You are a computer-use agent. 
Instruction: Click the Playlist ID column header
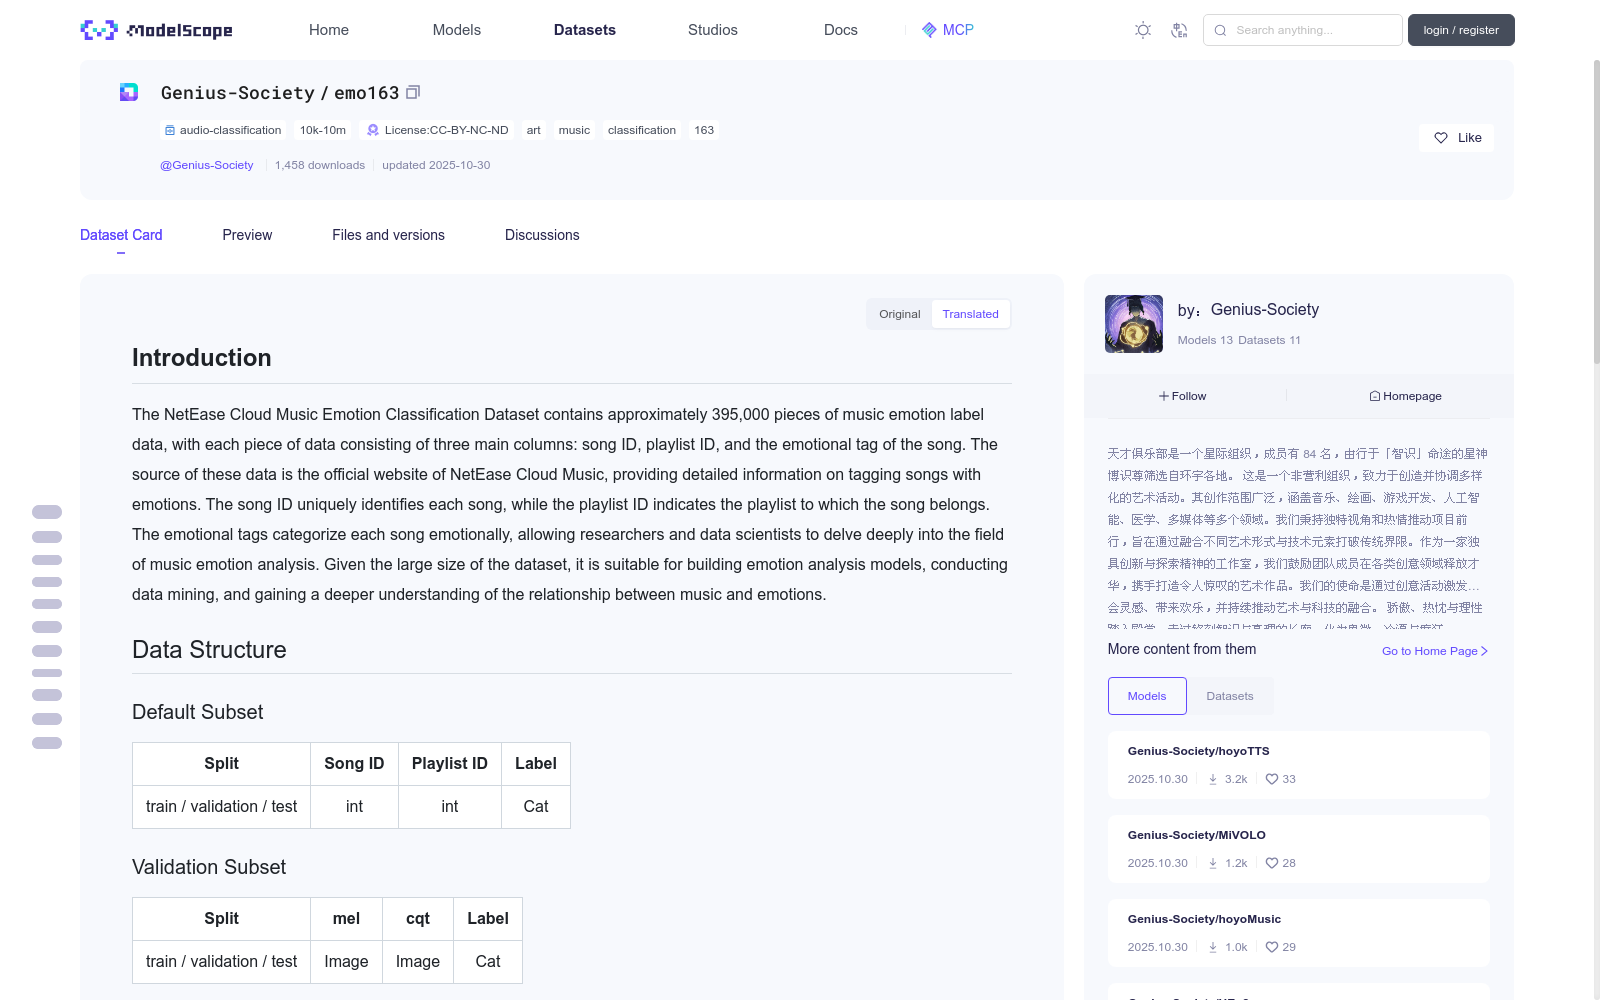(x=450, y=764)
